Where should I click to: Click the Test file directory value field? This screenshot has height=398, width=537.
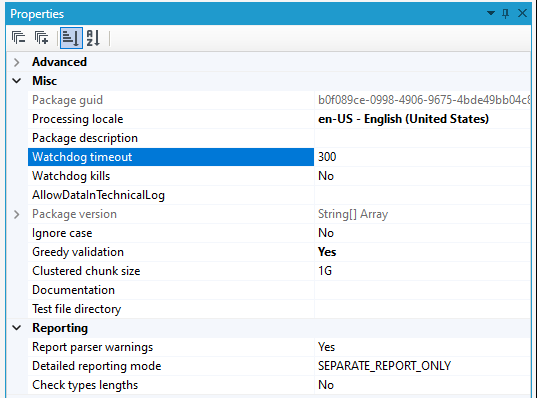422,309
